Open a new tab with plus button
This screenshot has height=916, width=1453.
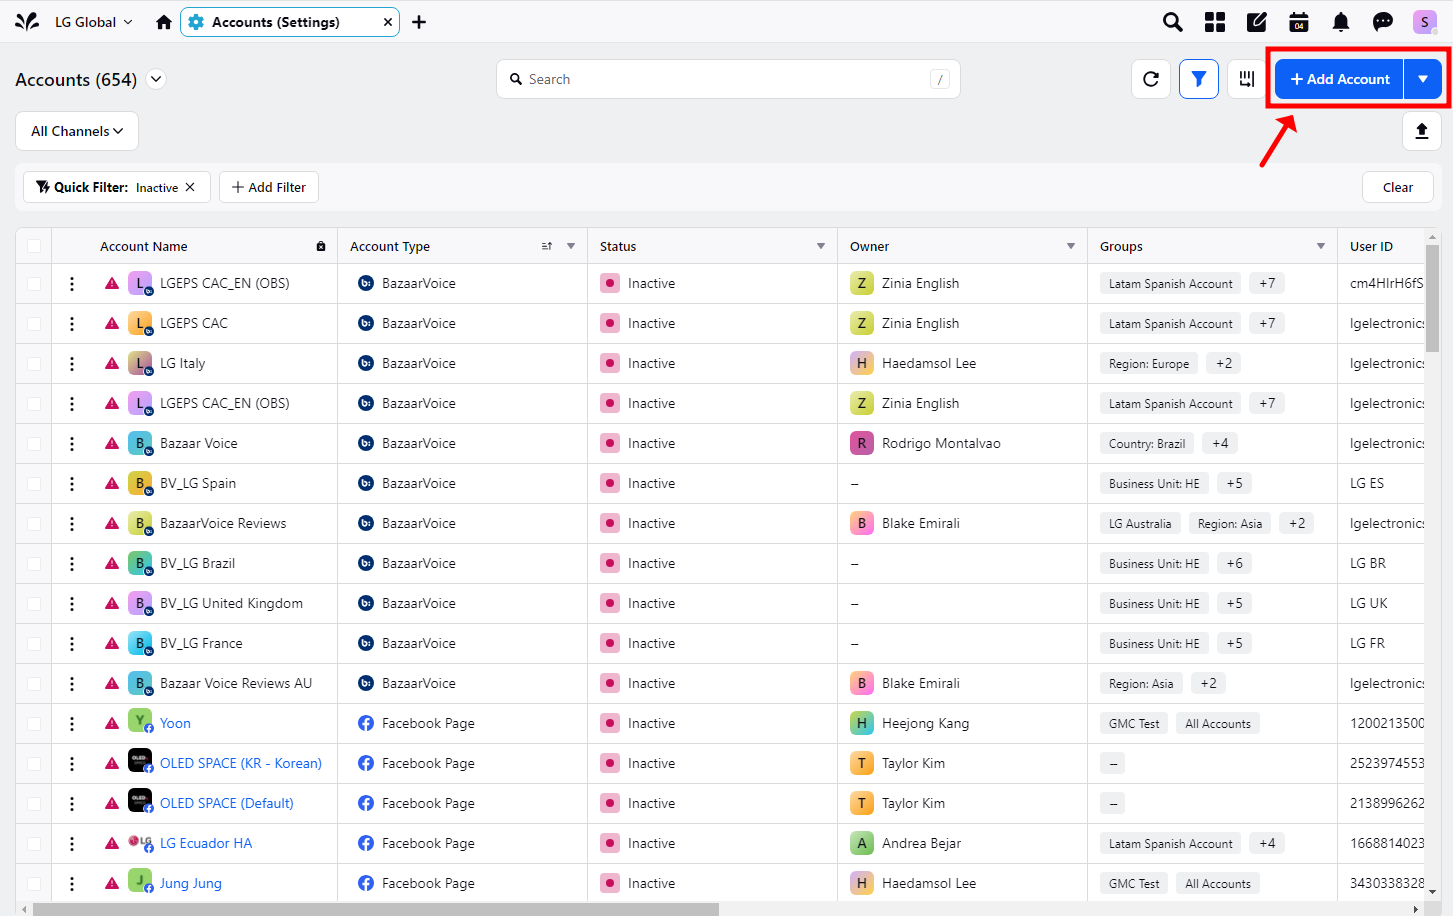419,22
